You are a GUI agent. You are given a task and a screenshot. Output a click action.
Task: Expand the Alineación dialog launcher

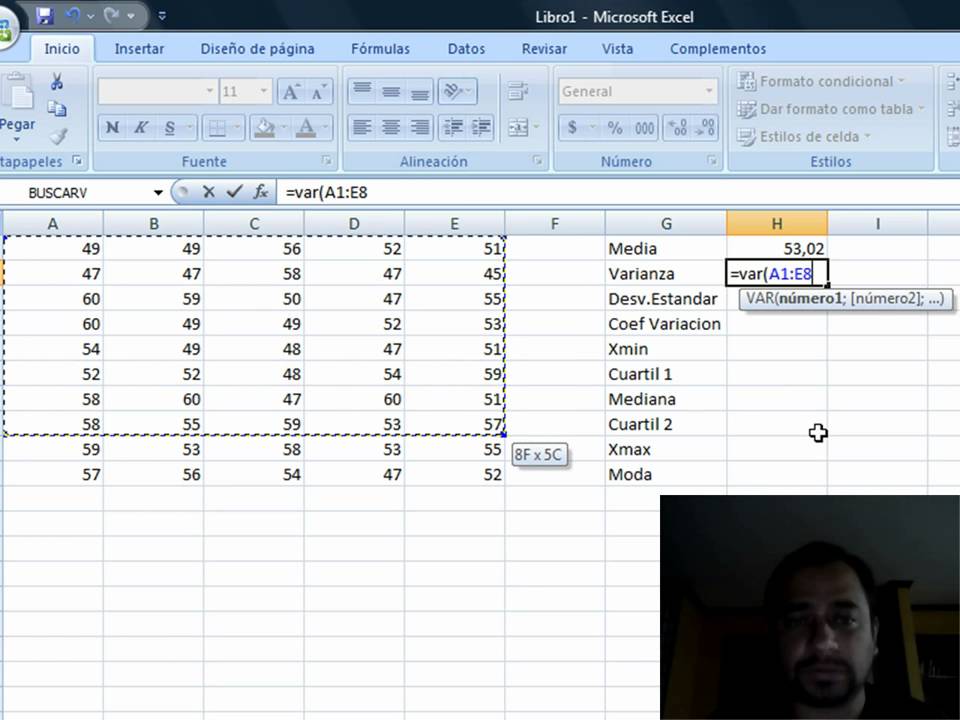coord(538,160)
